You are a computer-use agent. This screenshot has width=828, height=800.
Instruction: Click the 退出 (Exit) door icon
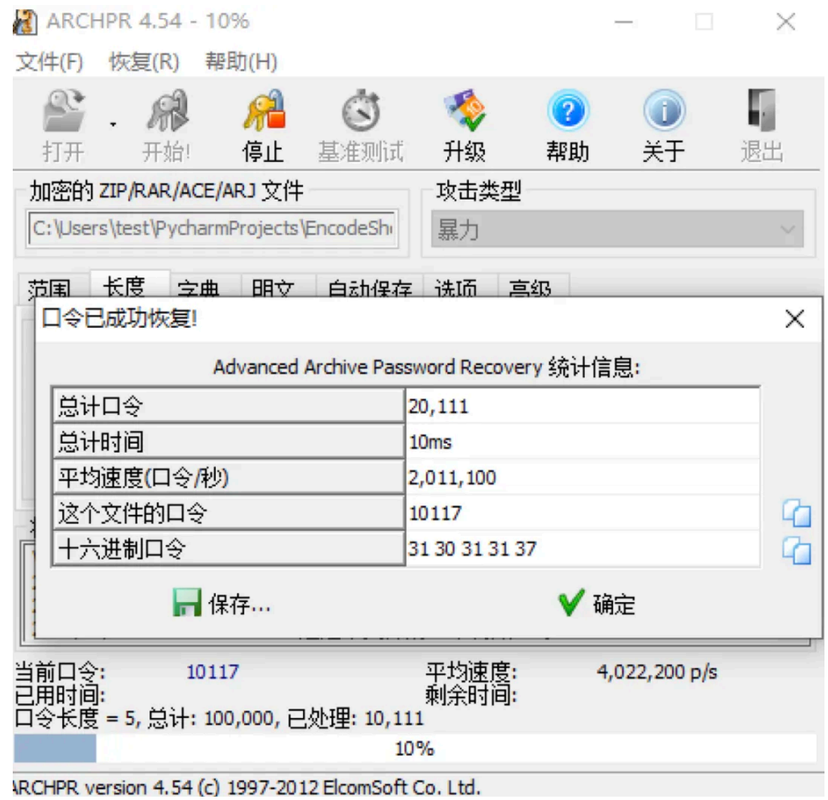[762, 110]
